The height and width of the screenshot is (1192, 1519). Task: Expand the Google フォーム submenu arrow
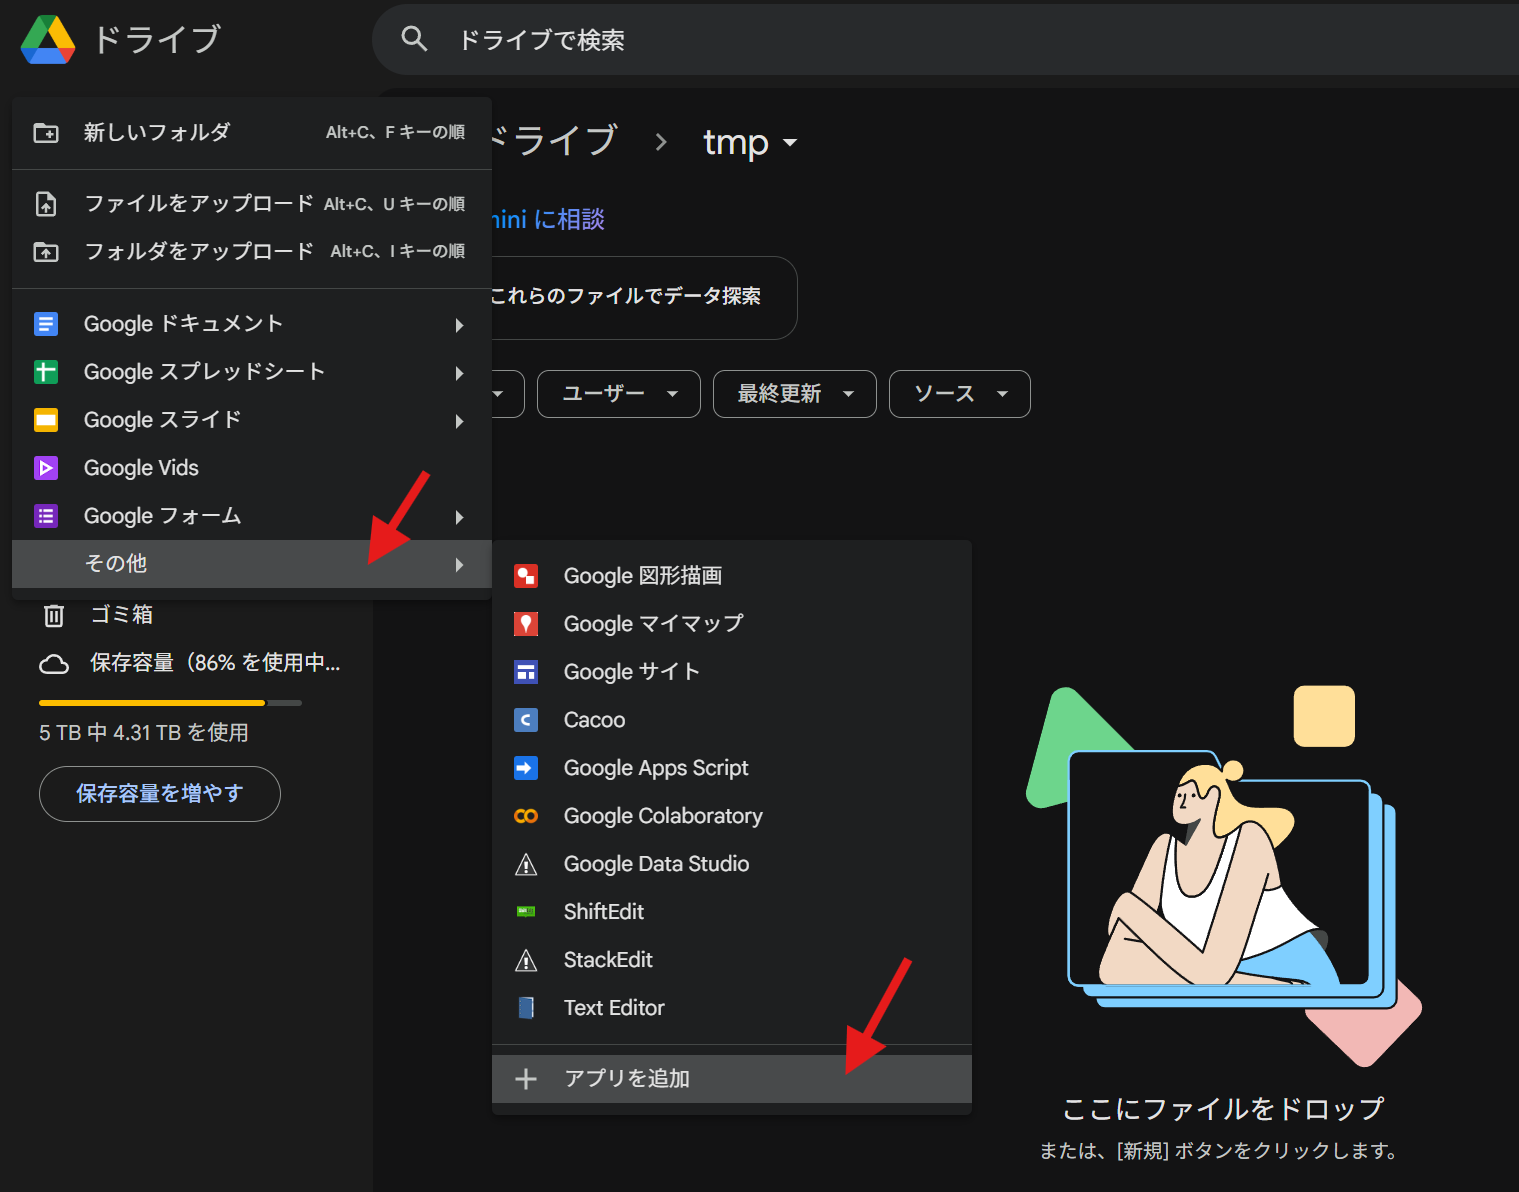tap(459, 517)
